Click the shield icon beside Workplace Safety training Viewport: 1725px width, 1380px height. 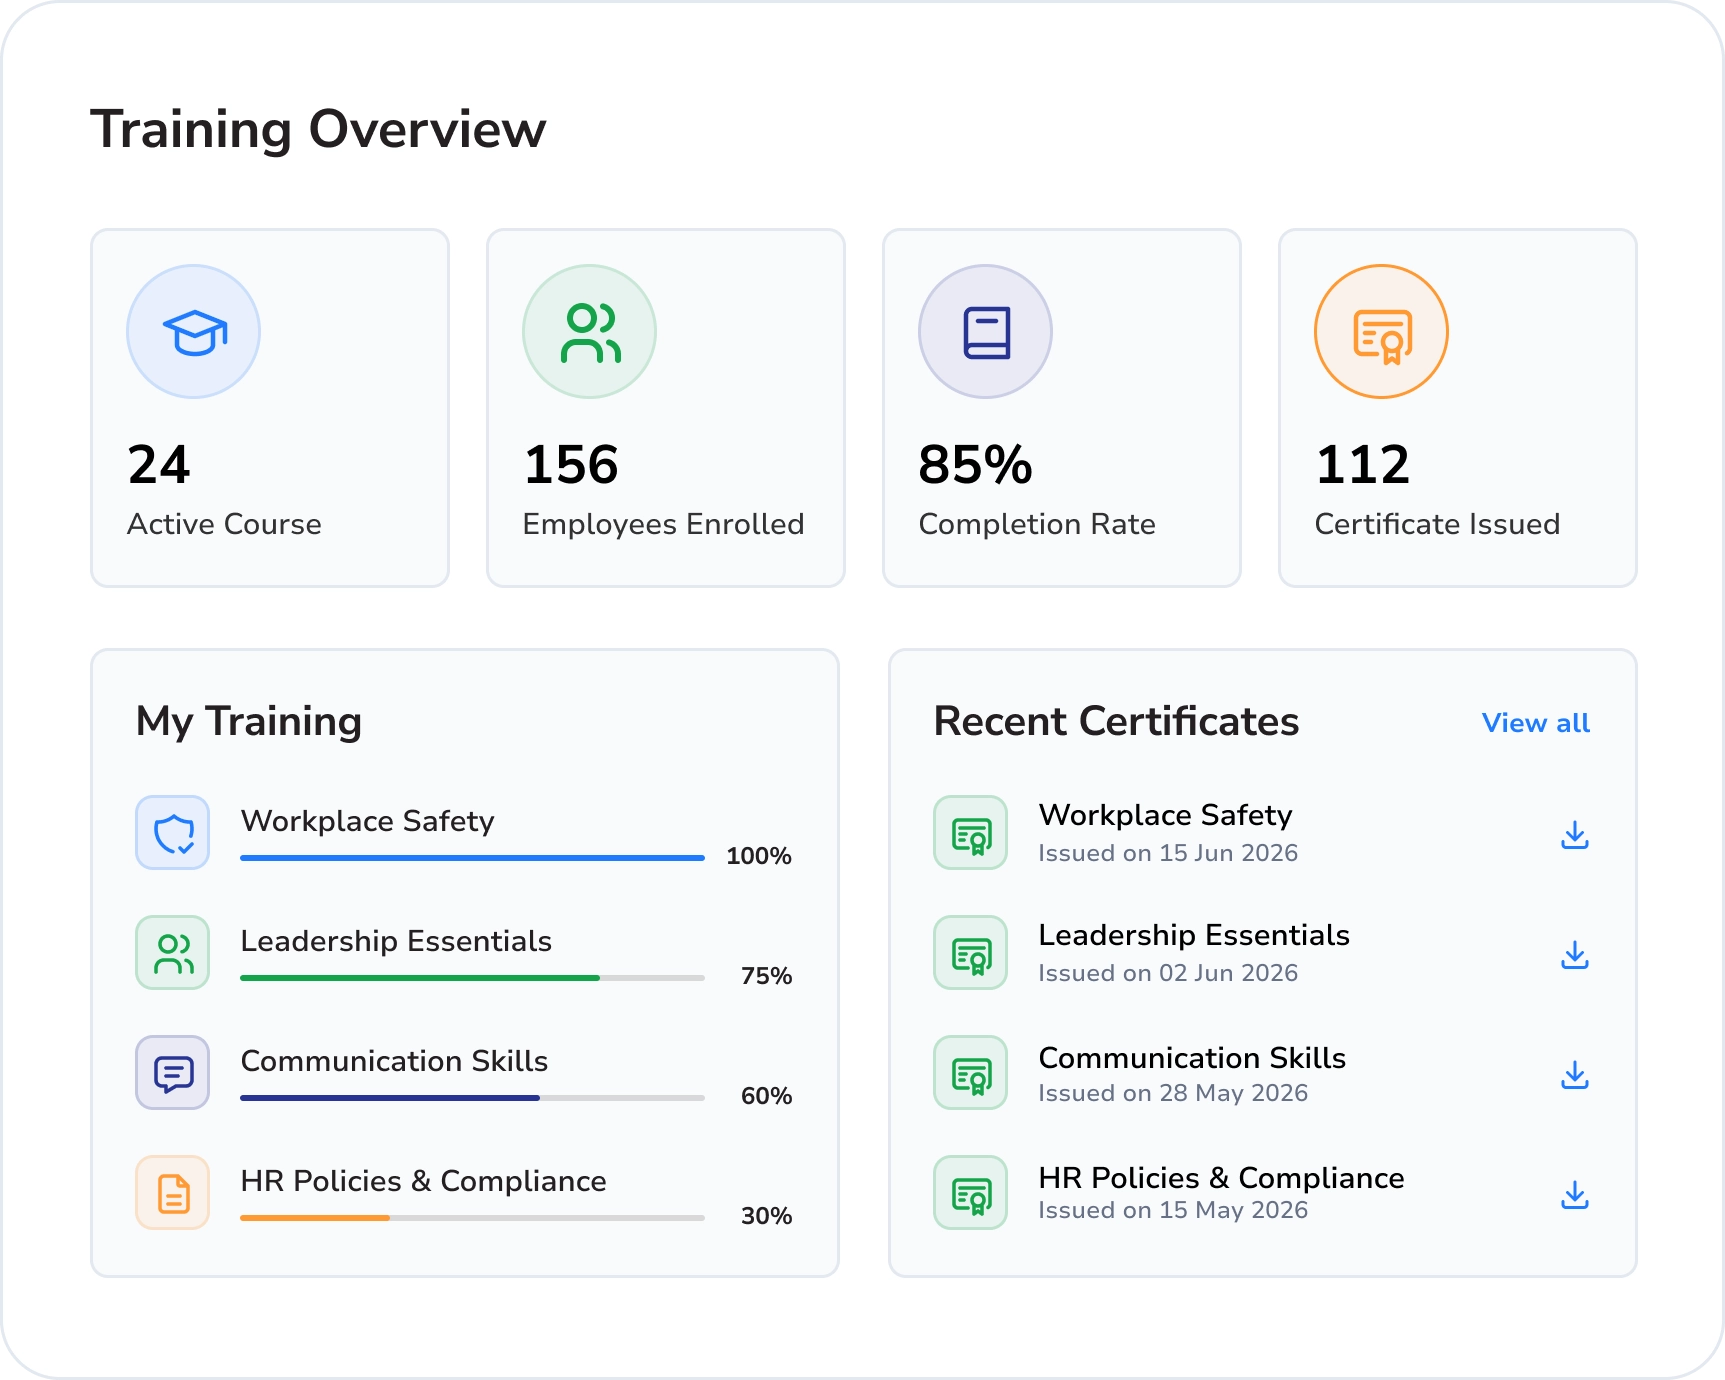pos(173,833)
